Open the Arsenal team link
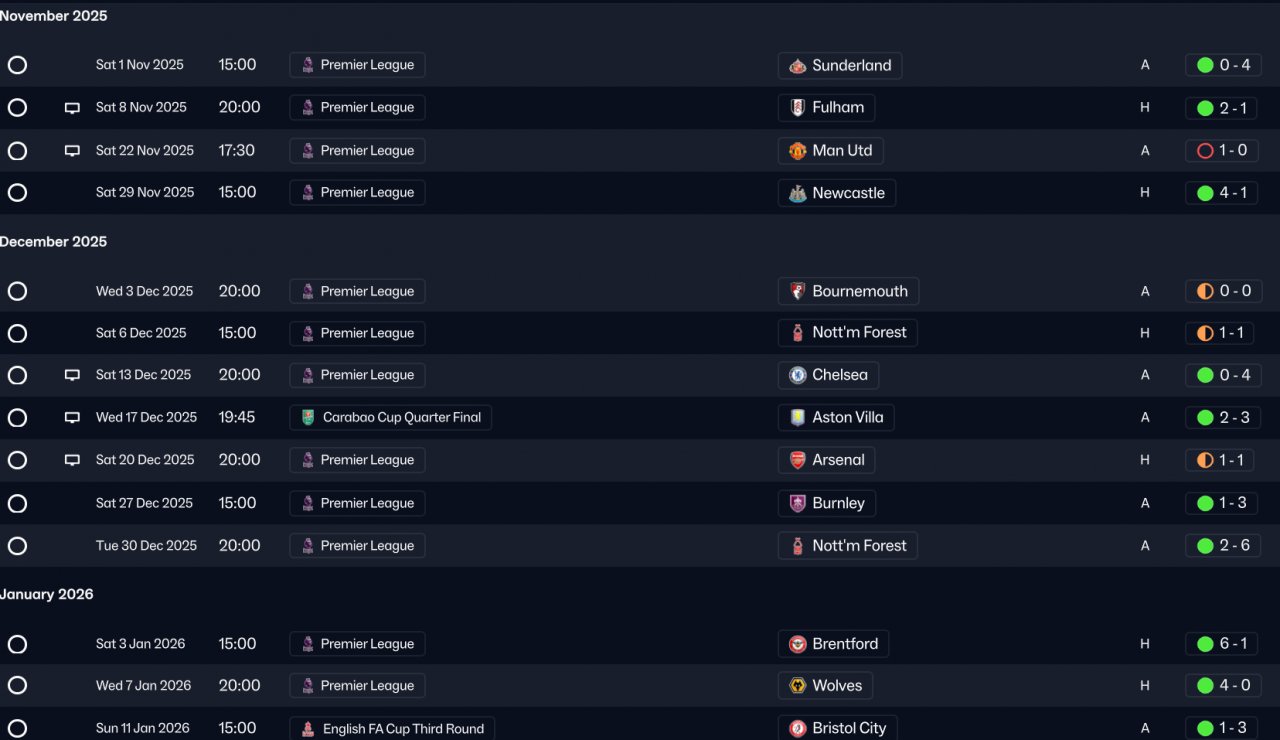Screen dimensions: 1280x740 [x=838, y=460]
